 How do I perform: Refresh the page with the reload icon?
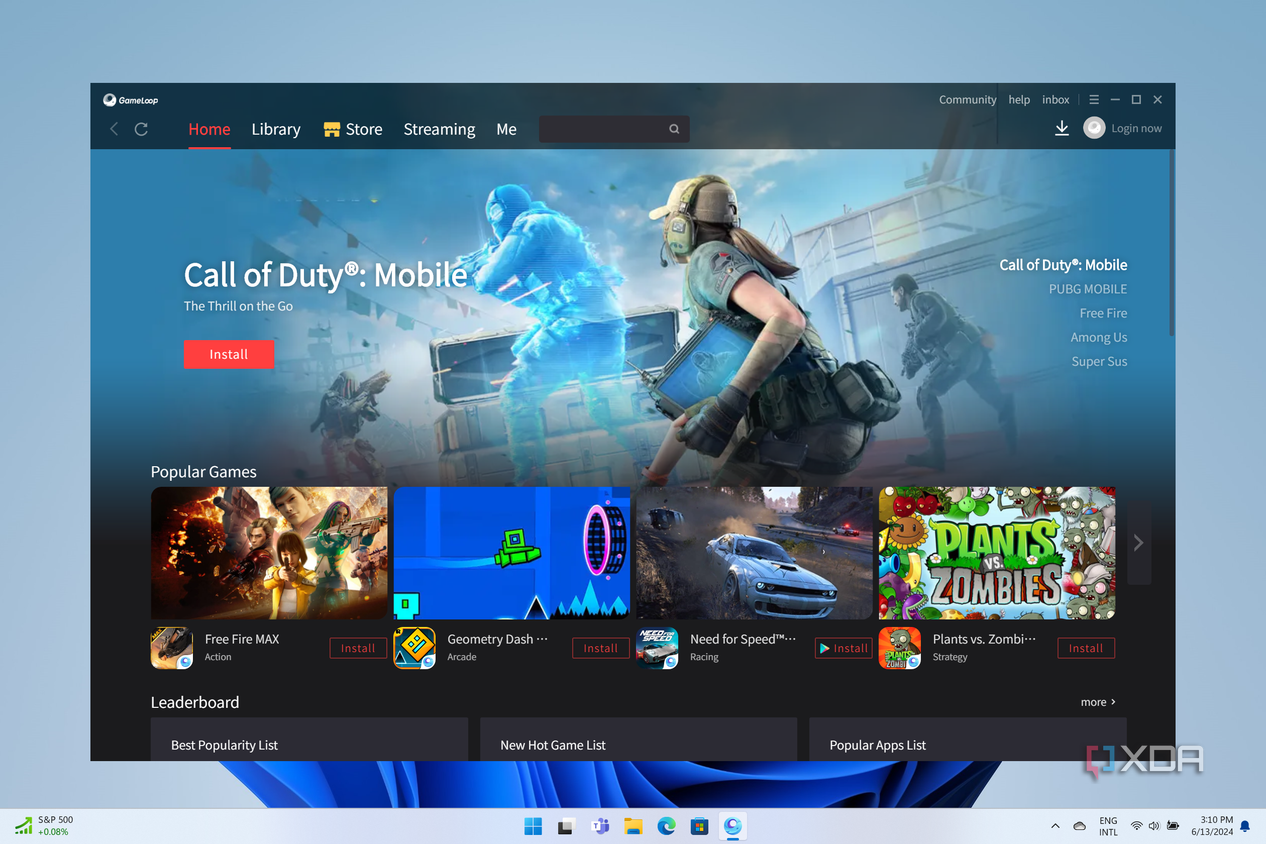click(142, 129)
